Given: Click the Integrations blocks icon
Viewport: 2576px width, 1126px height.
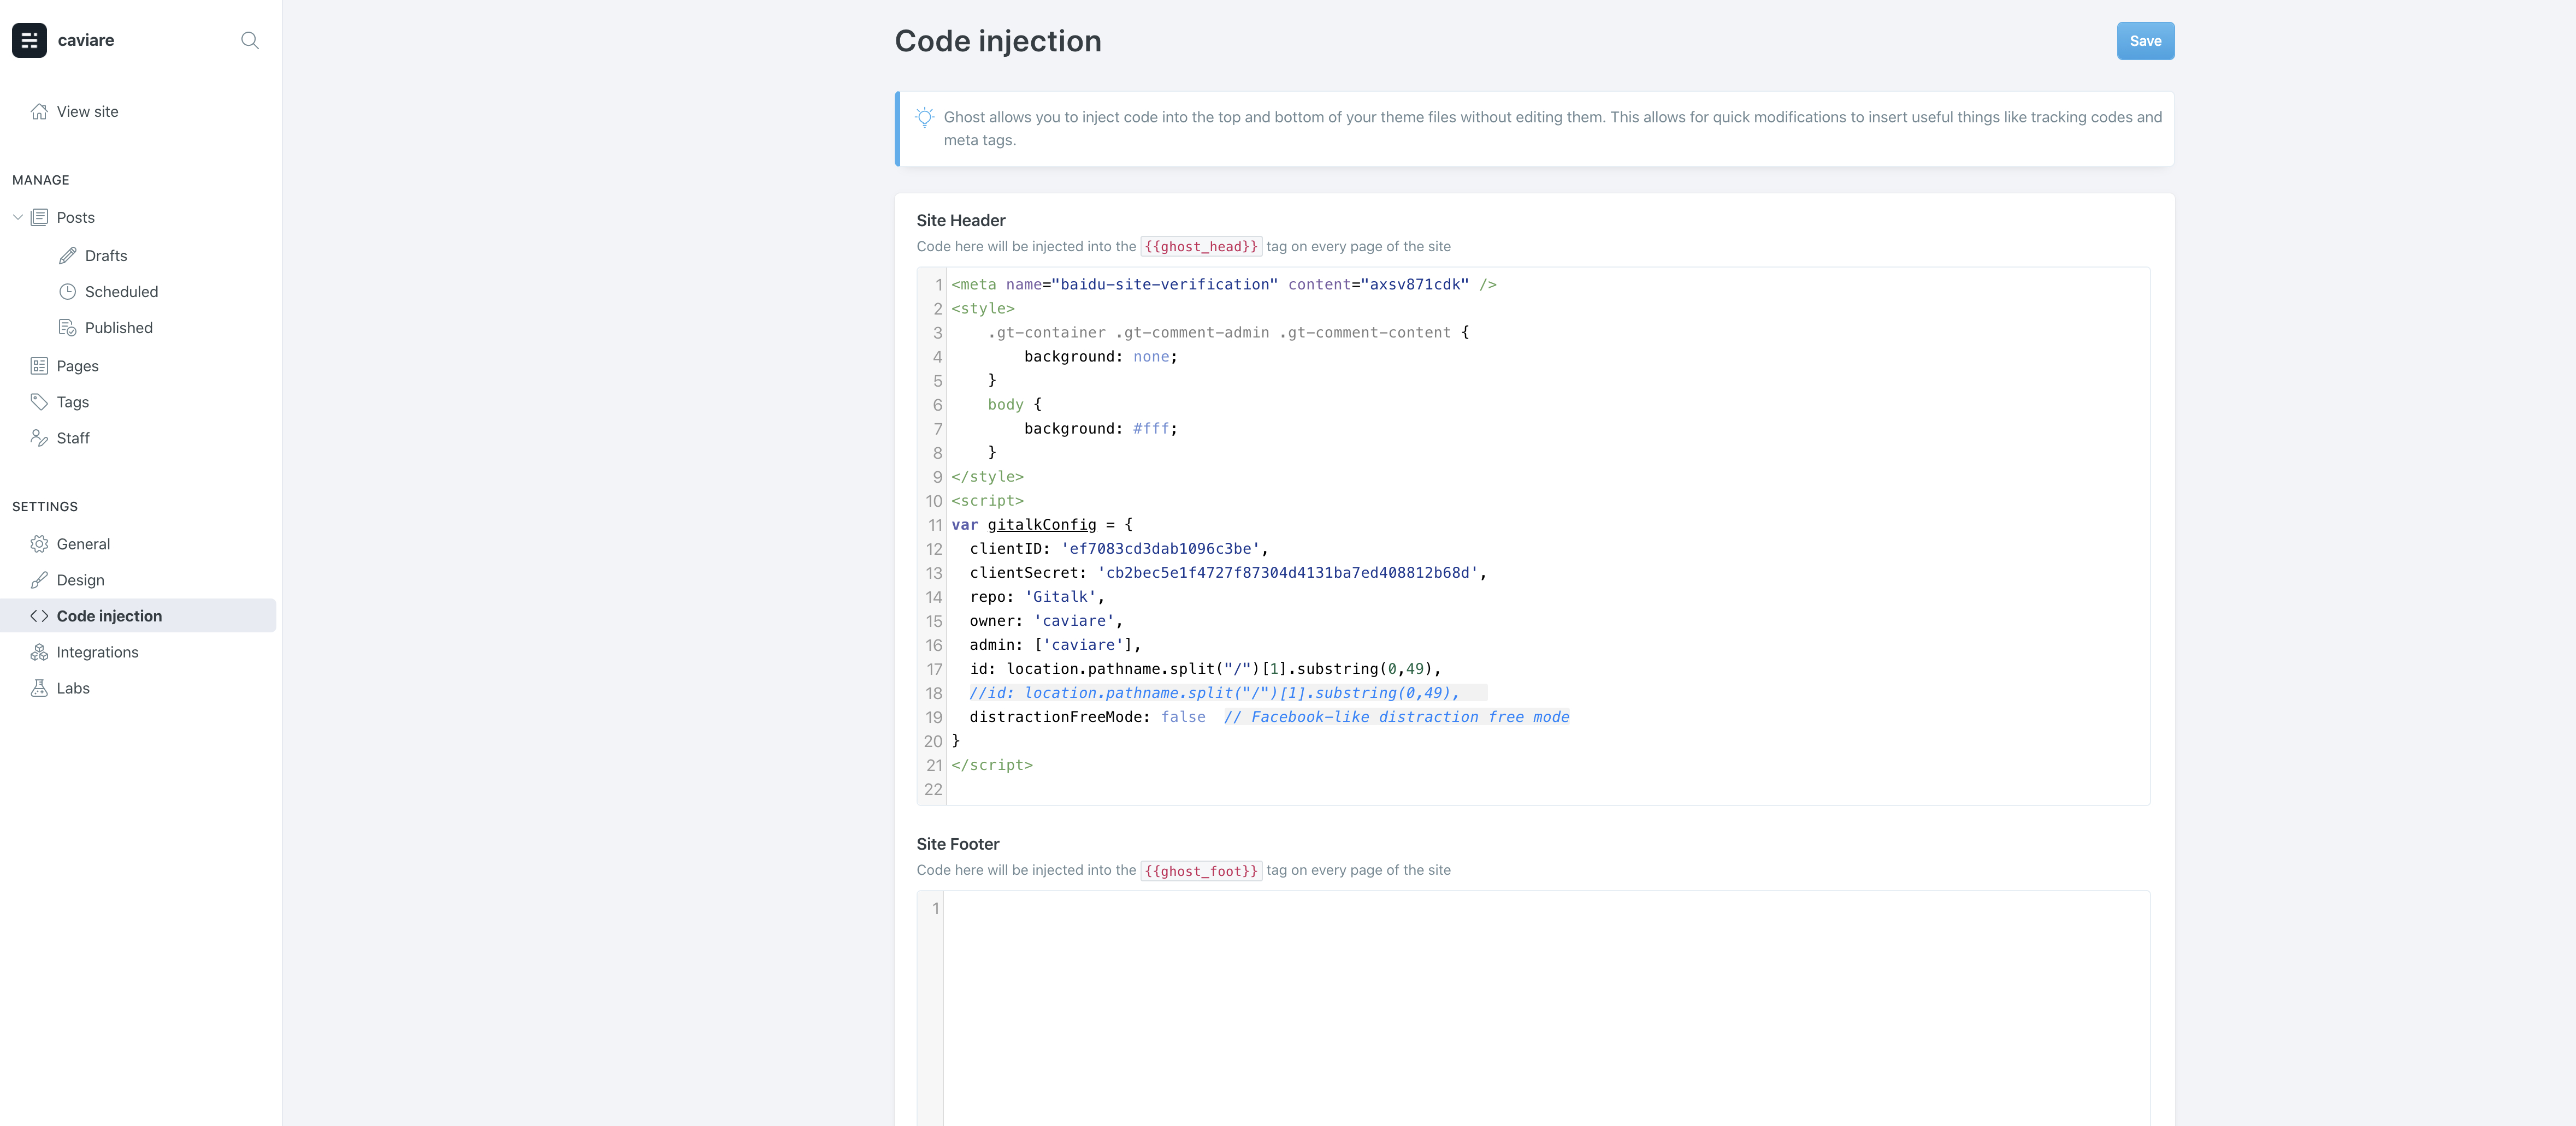Looking at the screenshot, I should (x=39, y=652).
